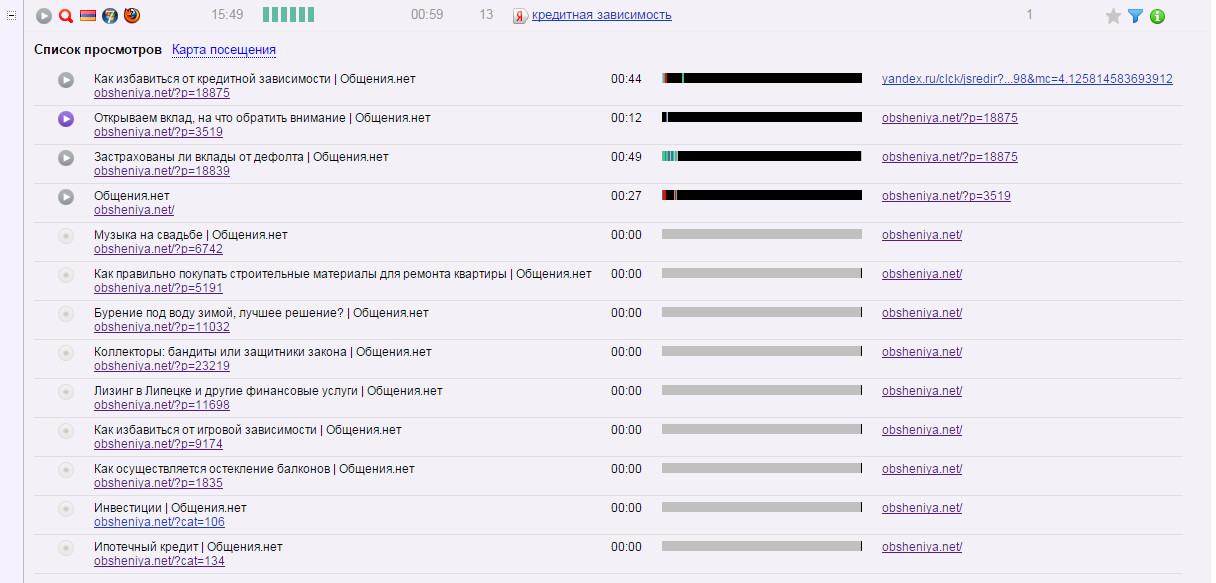1216x583 pixels.
Task: Click the inactive play icon for Ипотечный кредит row
Action: point(66,548)
